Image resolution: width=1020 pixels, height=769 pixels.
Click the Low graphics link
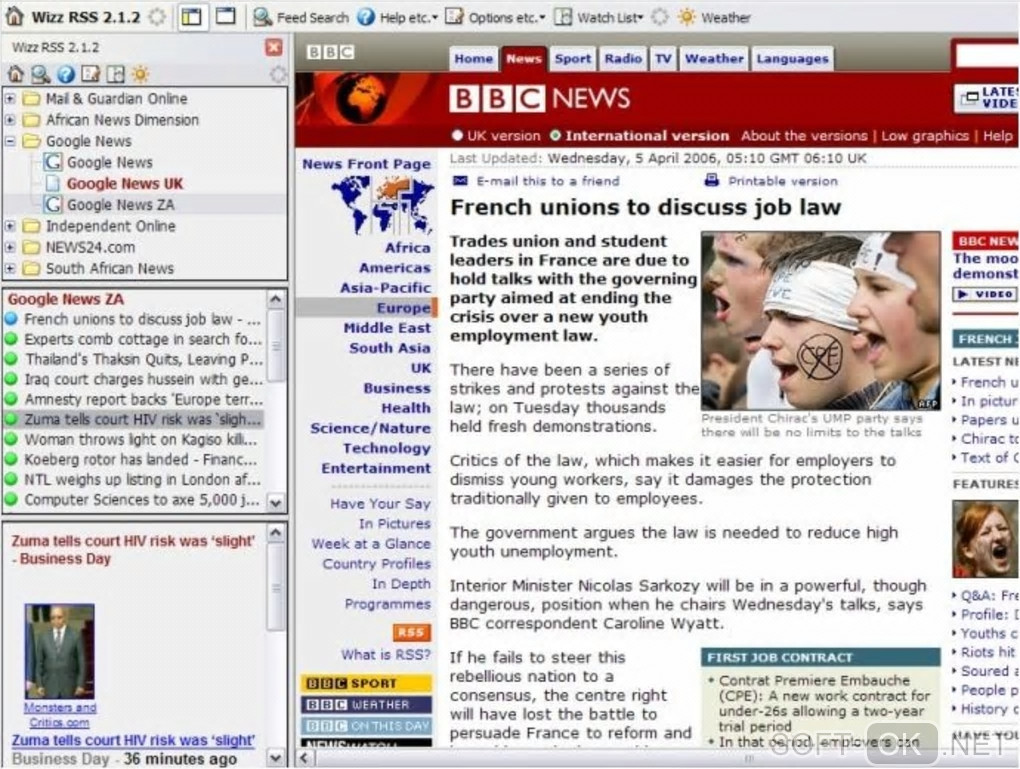pyautogui.click(x=924, y=135)
